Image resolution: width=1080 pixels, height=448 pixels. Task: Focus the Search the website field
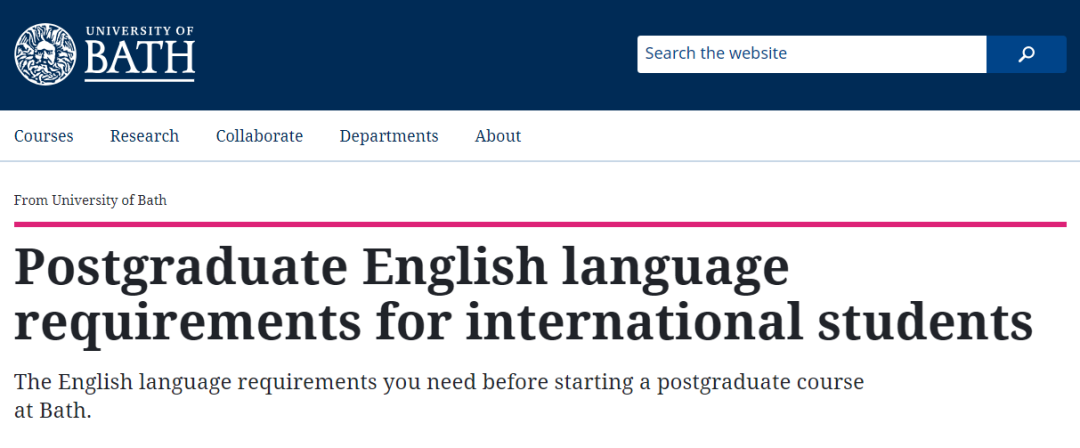811,54
